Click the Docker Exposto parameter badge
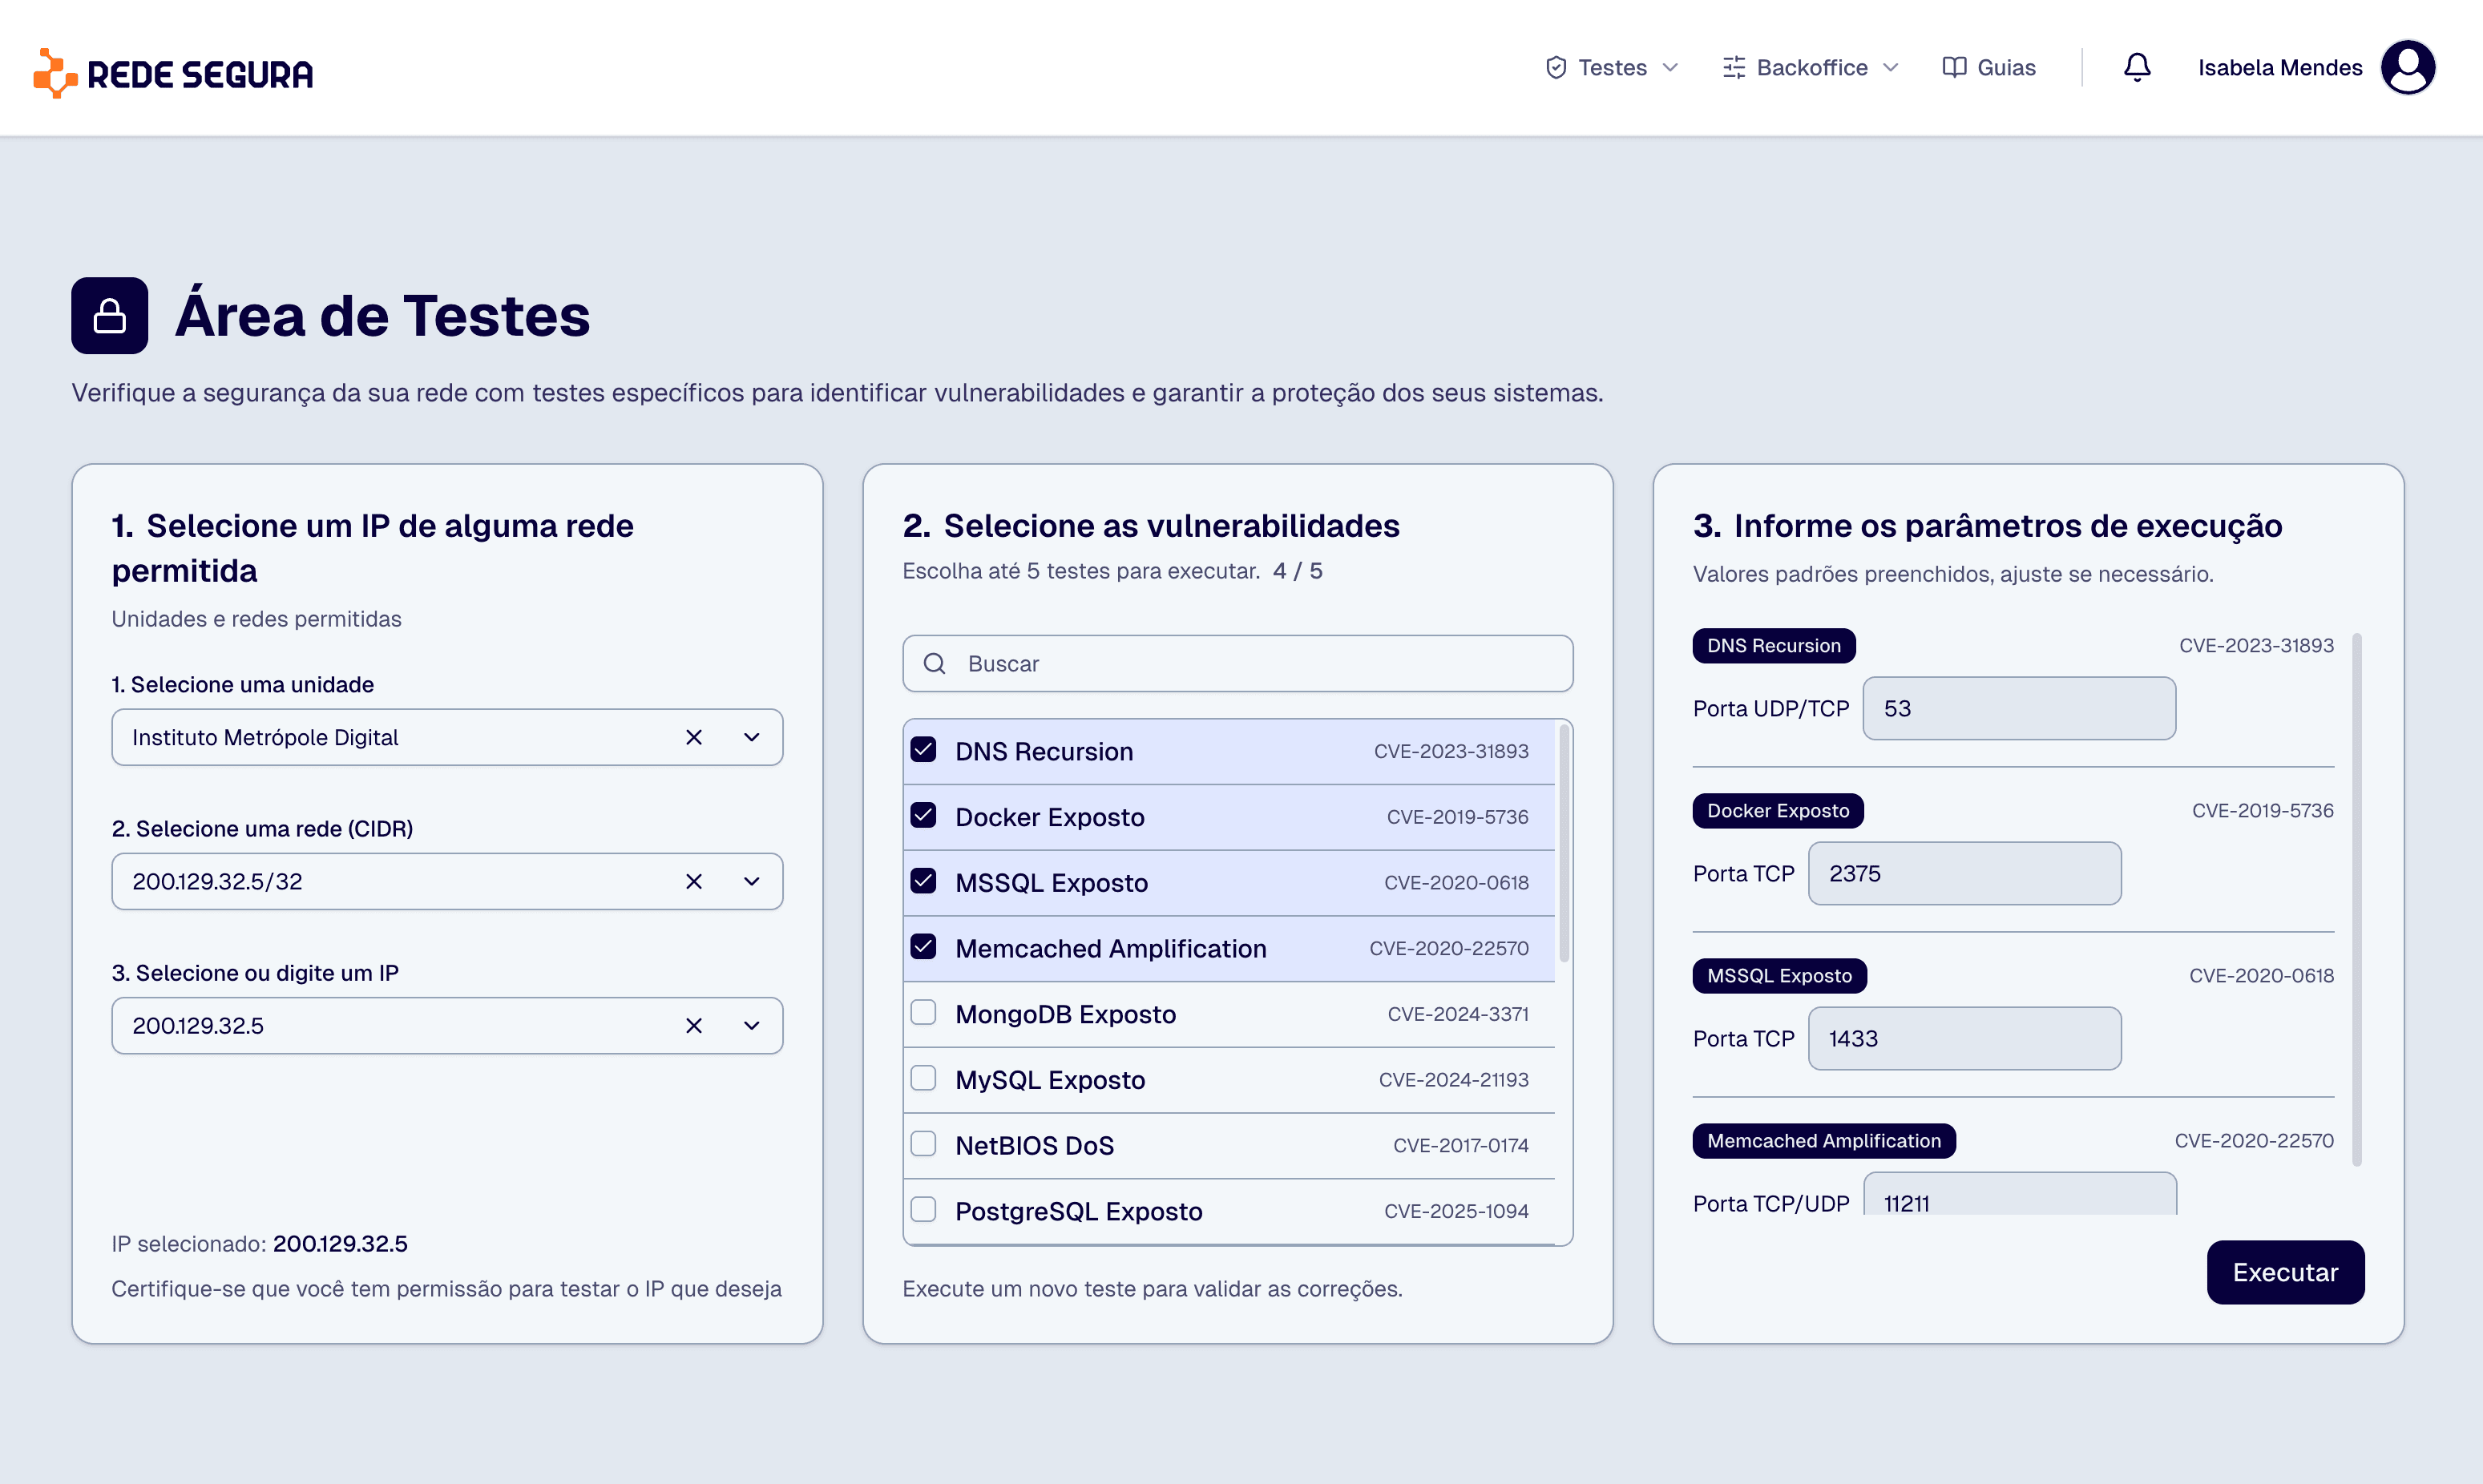The height and width of the screenshot is (1484, 2483). (x=1778, y=811)
